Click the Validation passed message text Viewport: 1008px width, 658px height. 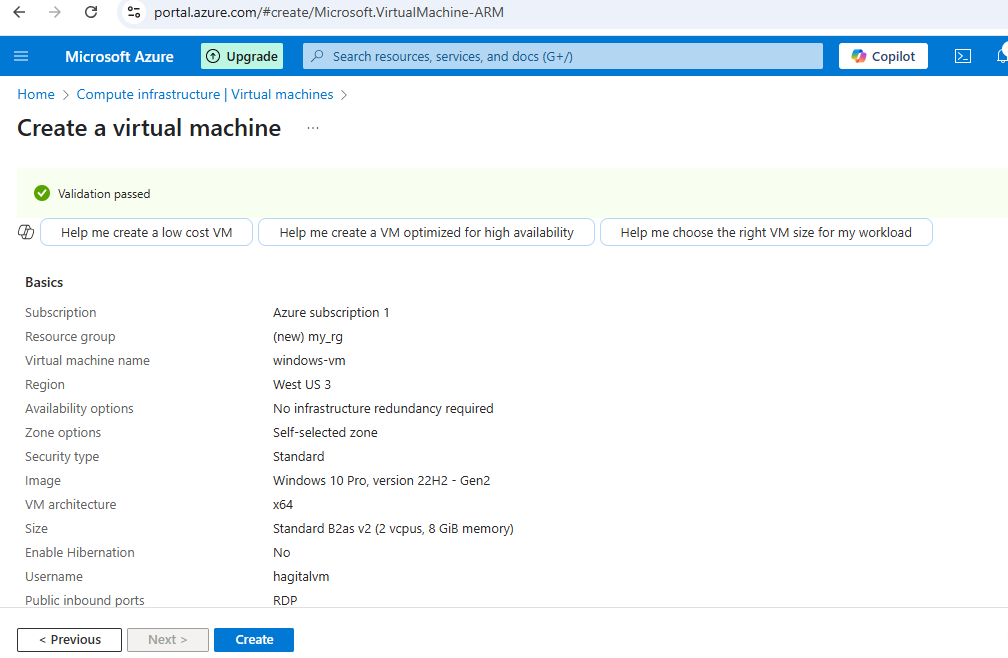[x=104, y=194]
